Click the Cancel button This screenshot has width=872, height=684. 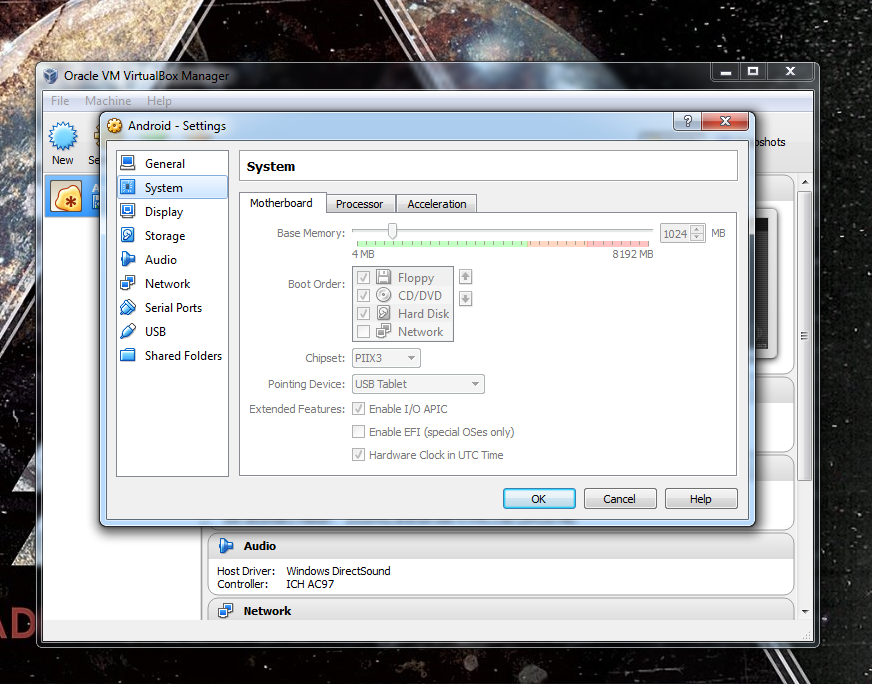(x=620, y=499)
